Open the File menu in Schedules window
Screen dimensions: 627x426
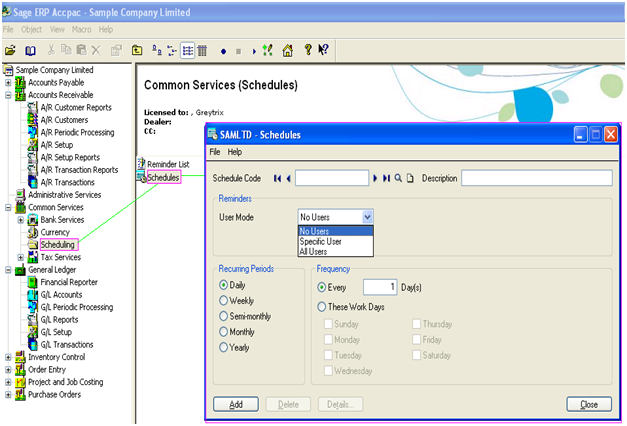[x=215, y=152]
